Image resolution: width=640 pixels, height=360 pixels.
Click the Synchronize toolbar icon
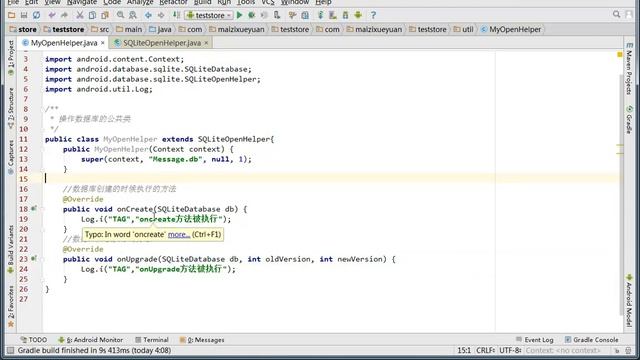coord(36,16)
